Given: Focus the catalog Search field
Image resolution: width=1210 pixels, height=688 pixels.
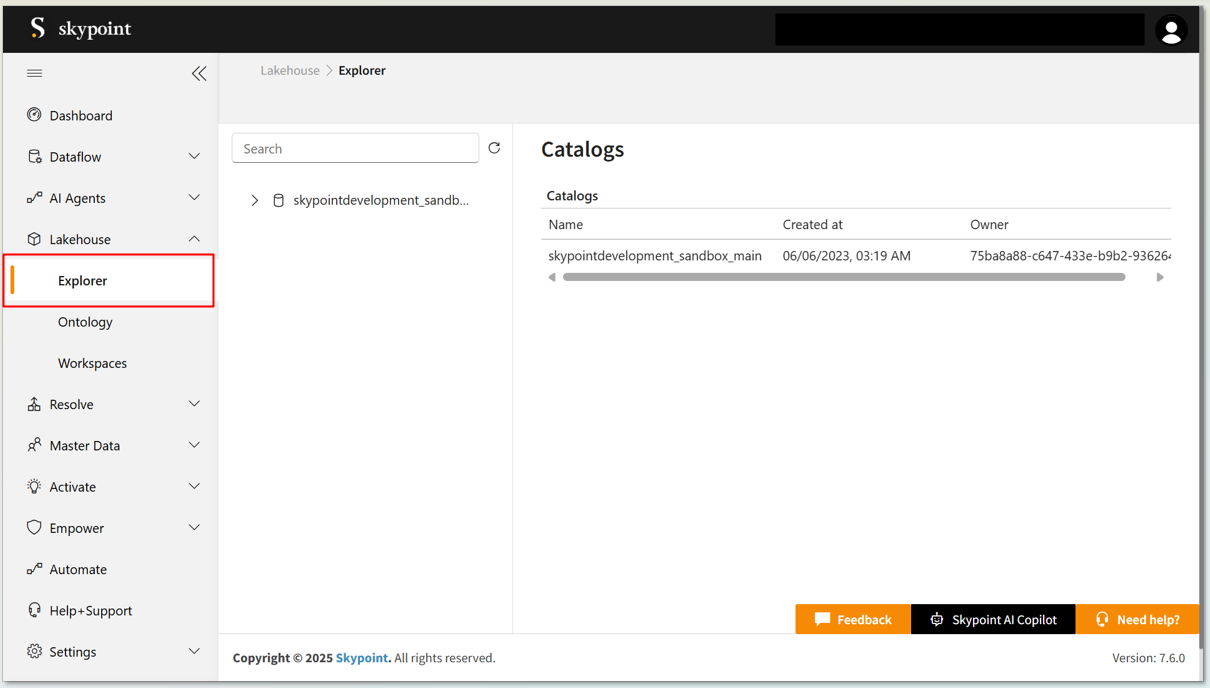Looking at the screenshot, I should click(355, 148).
